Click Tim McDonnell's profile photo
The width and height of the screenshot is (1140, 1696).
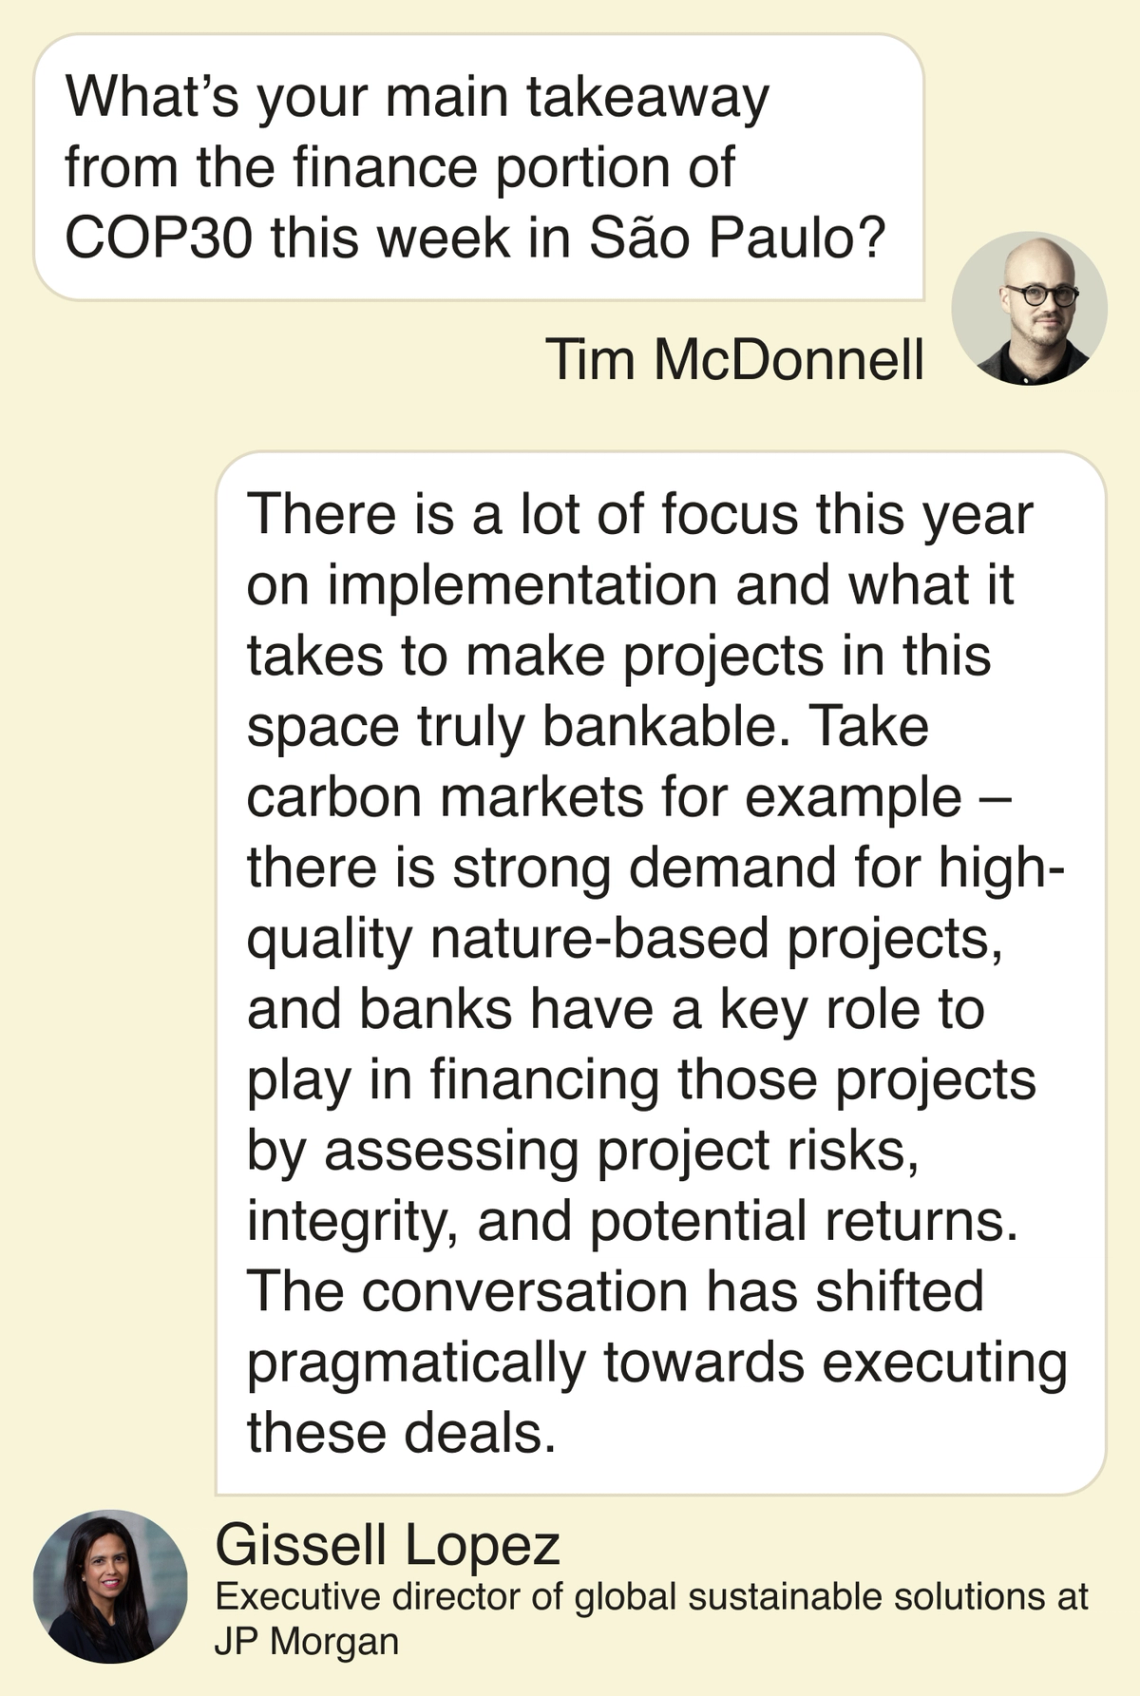click(1029, 309)
